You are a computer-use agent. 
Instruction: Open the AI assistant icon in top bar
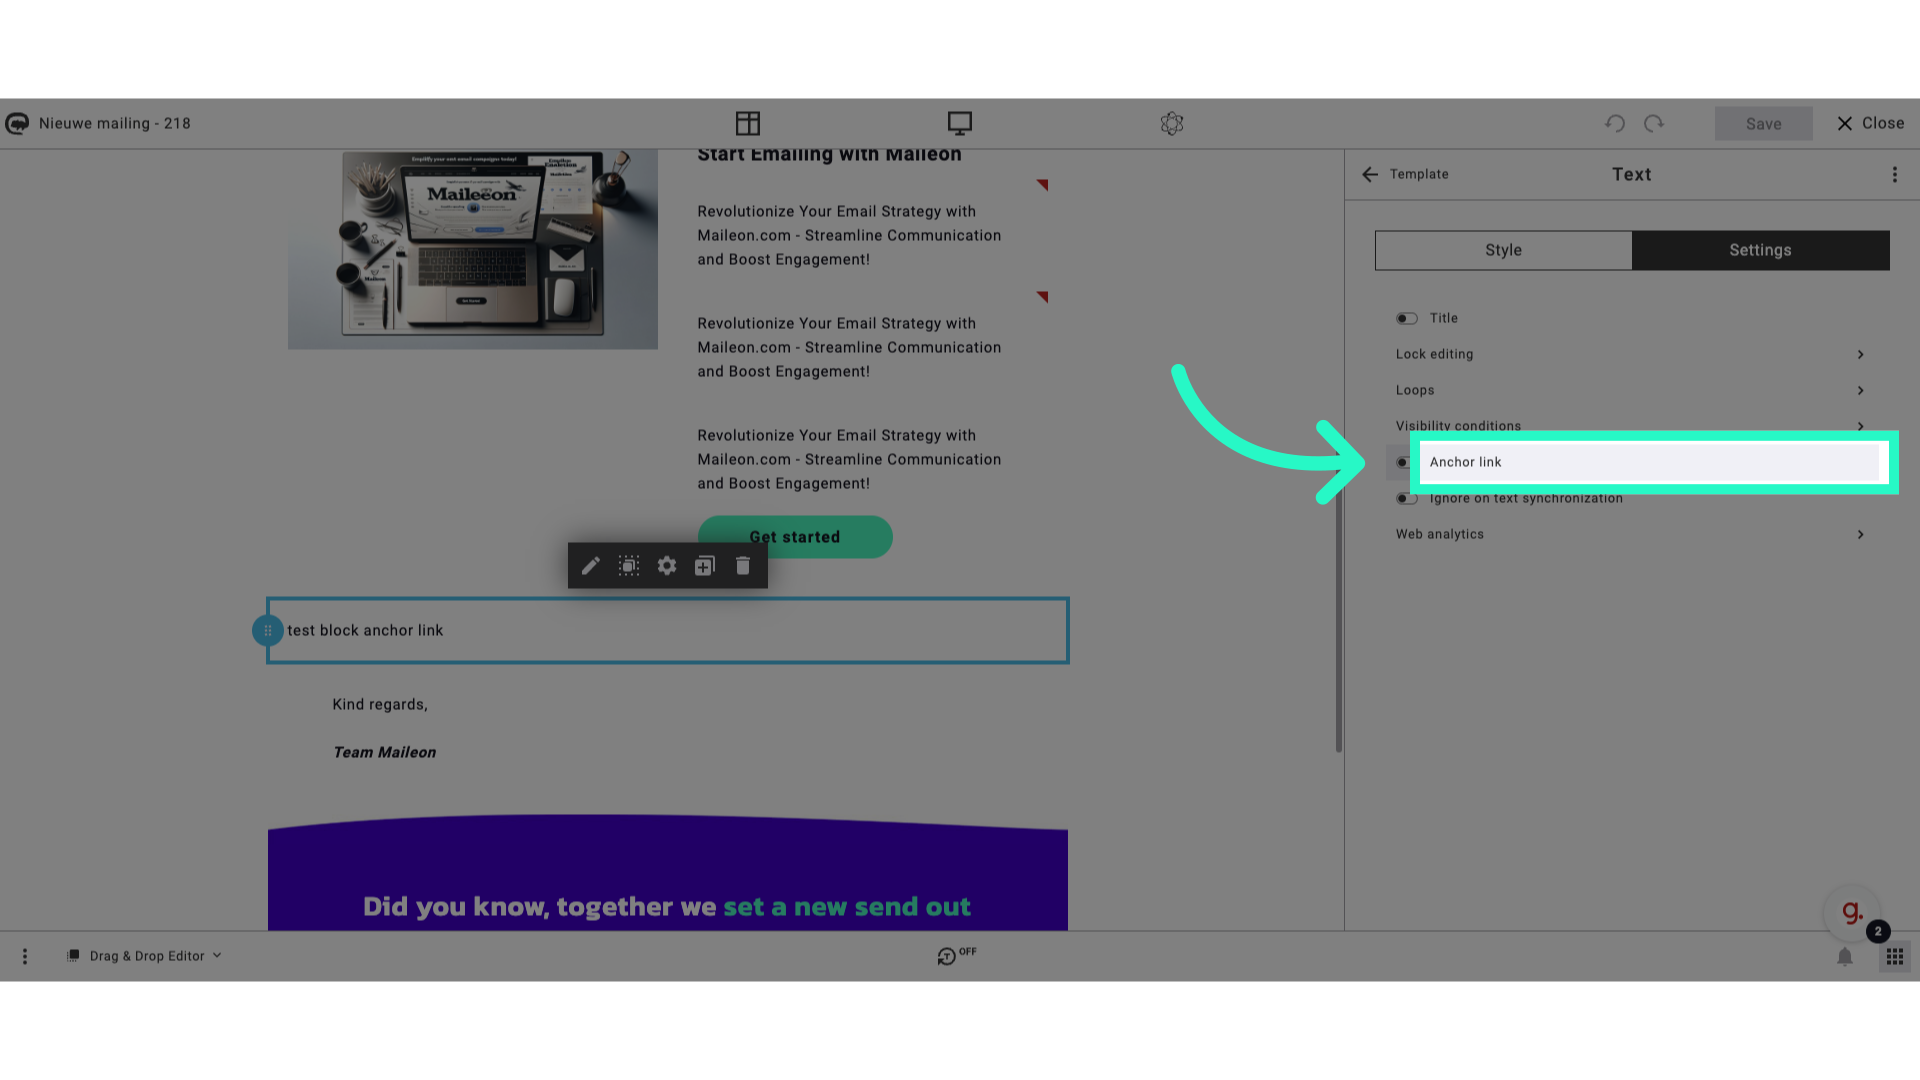(x=1172, y=123)
